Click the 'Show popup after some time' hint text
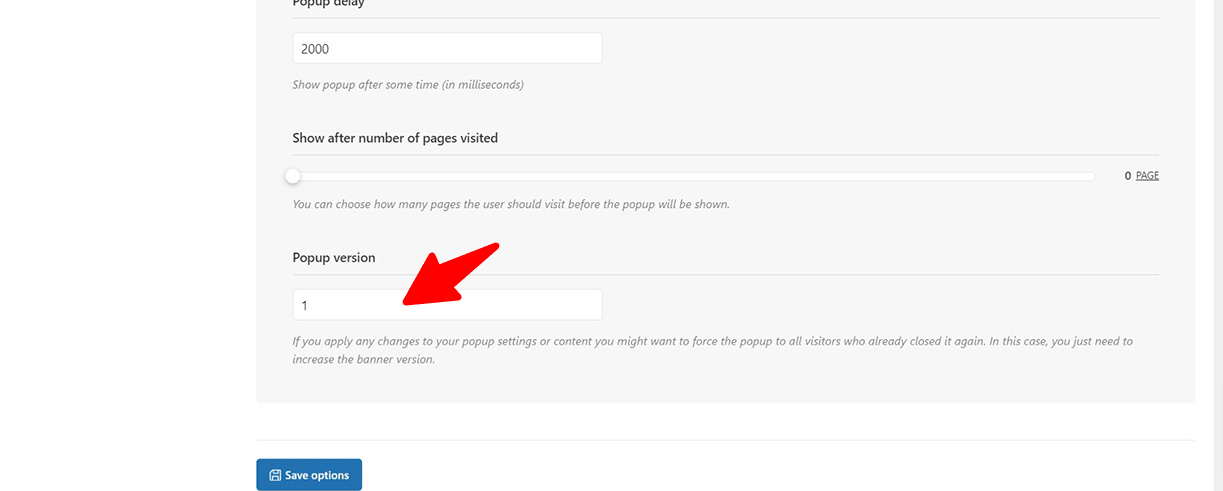This screenshot has width=1223, height=491. [408, 85]
